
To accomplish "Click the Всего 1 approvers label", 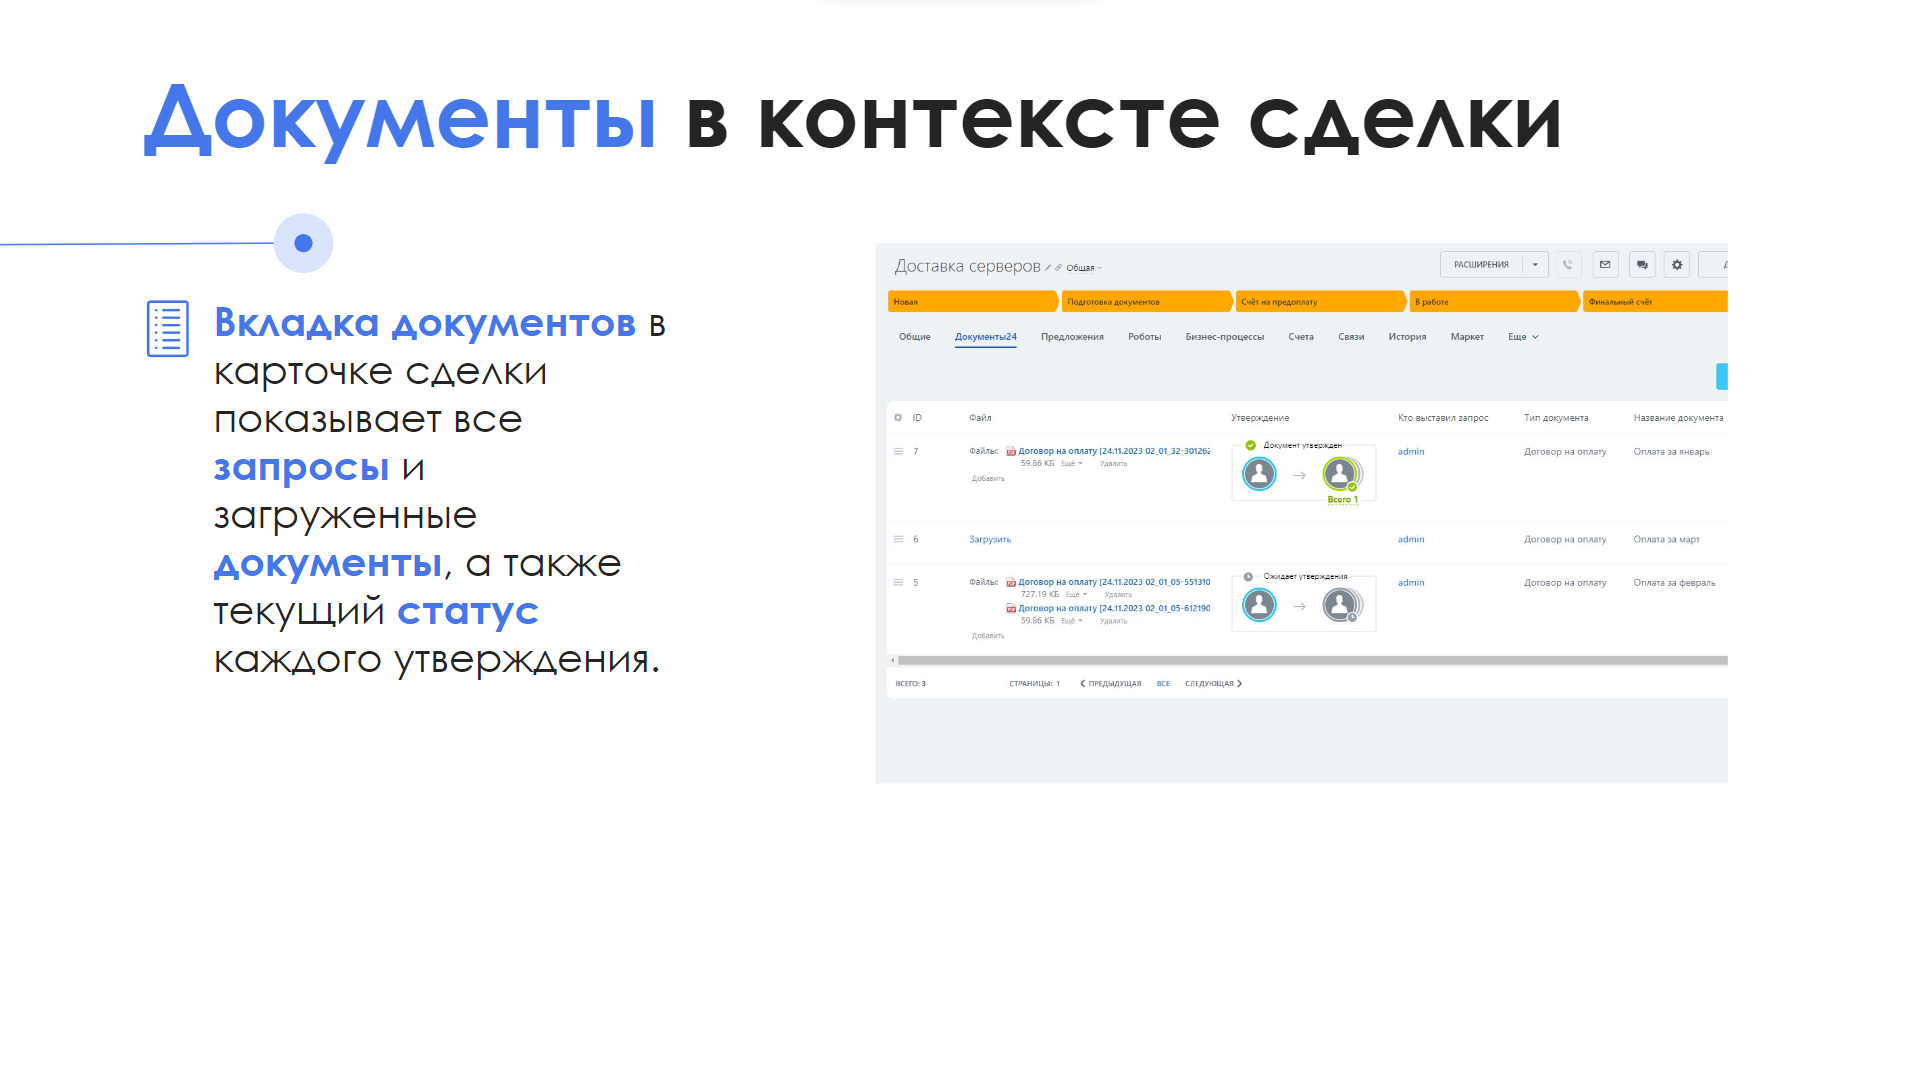I will [x=1342, y=500].
